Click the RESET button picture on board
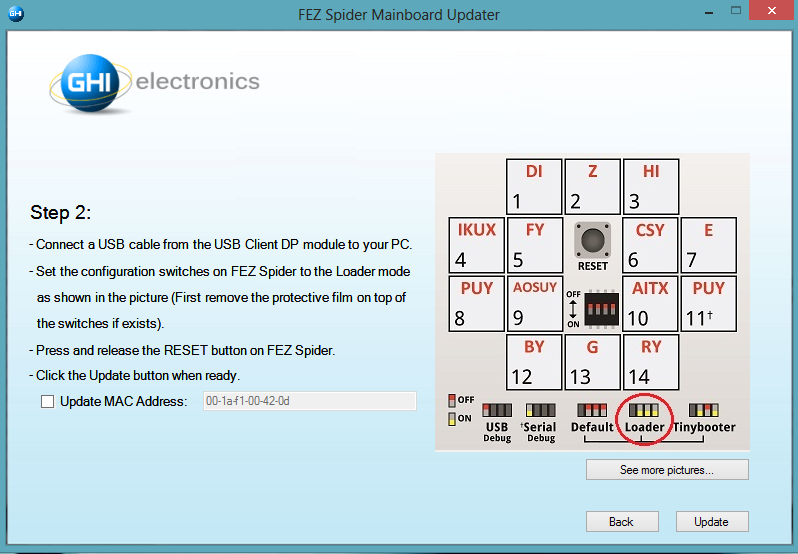The image size is (798, 554). [x=593, y=243]
